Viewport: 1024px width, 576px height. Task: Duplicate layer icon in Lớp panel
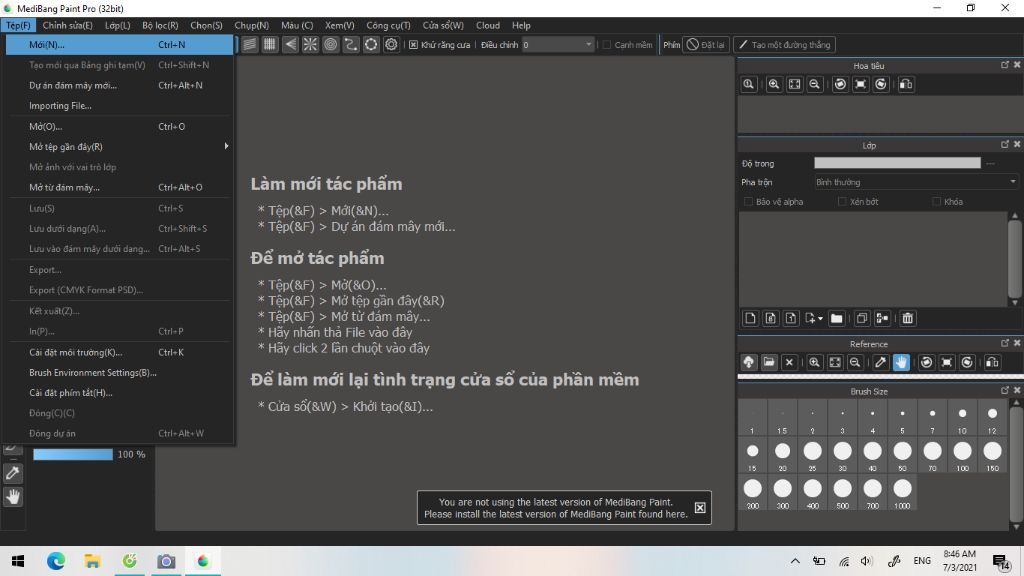(861, 318)
